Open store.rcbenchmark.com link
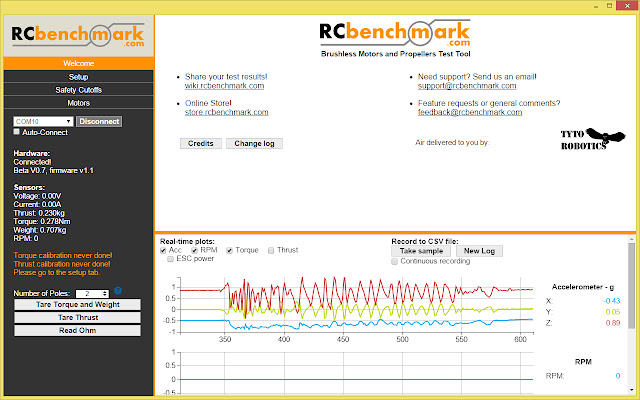Screen dimensions: 640x400 [227, 112]
